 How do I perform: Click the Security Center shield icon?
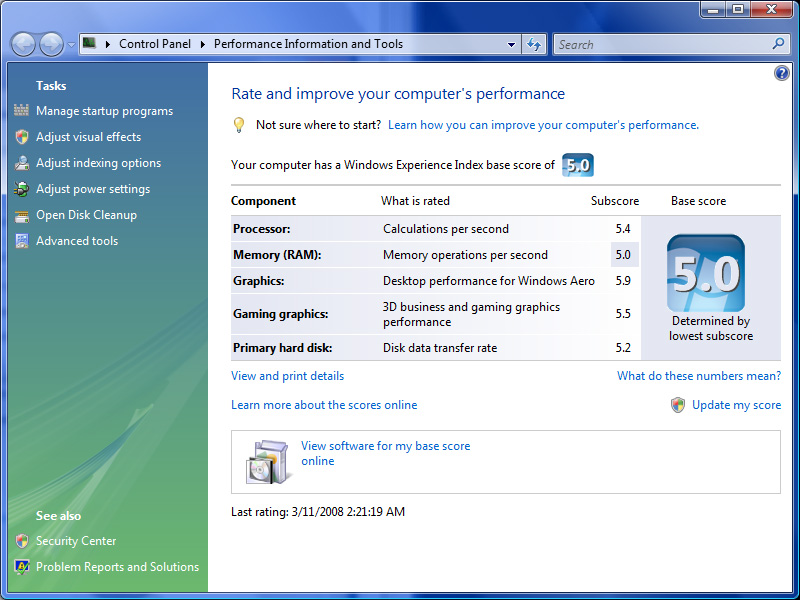(21, 541)
